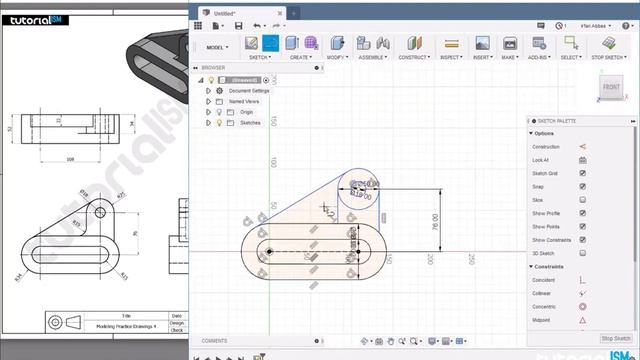Collapse the Options section in Sketch Palette
Image resolution: width=640 pixels, height=360 pixels.
pyautogui.click(x=531, y=133)
